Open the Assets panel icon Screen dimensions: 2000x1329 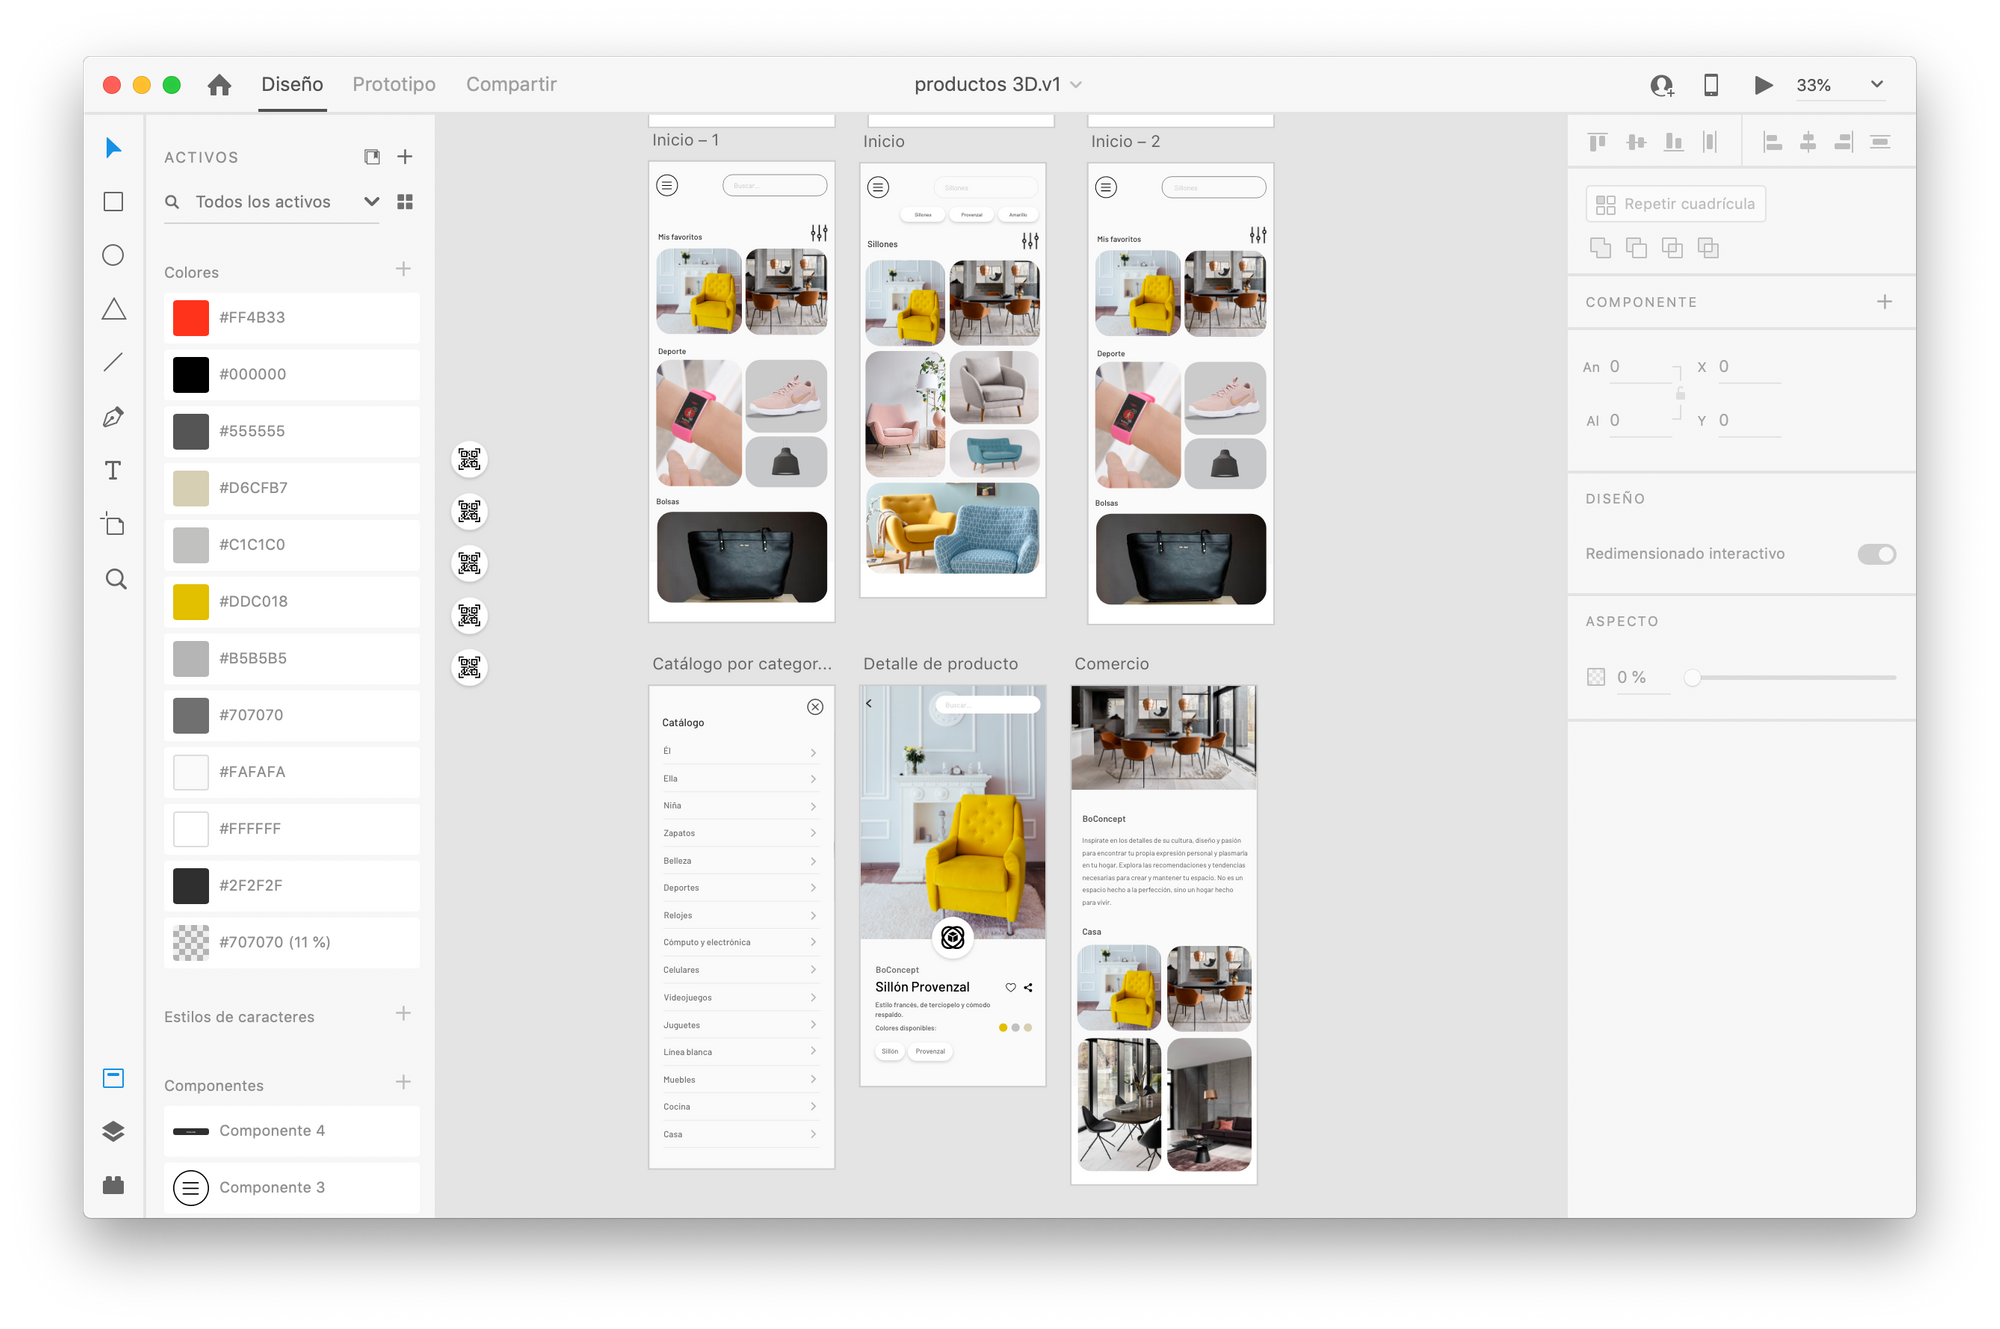pos(113,1078)
